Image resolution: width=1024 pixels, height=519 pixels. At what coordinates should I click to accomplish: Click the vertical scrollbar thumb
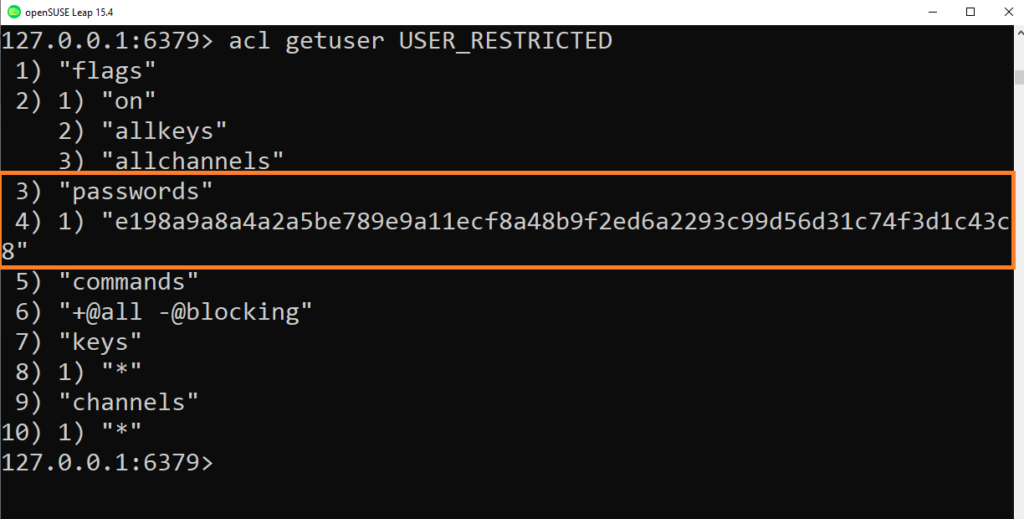[1019, 76]
